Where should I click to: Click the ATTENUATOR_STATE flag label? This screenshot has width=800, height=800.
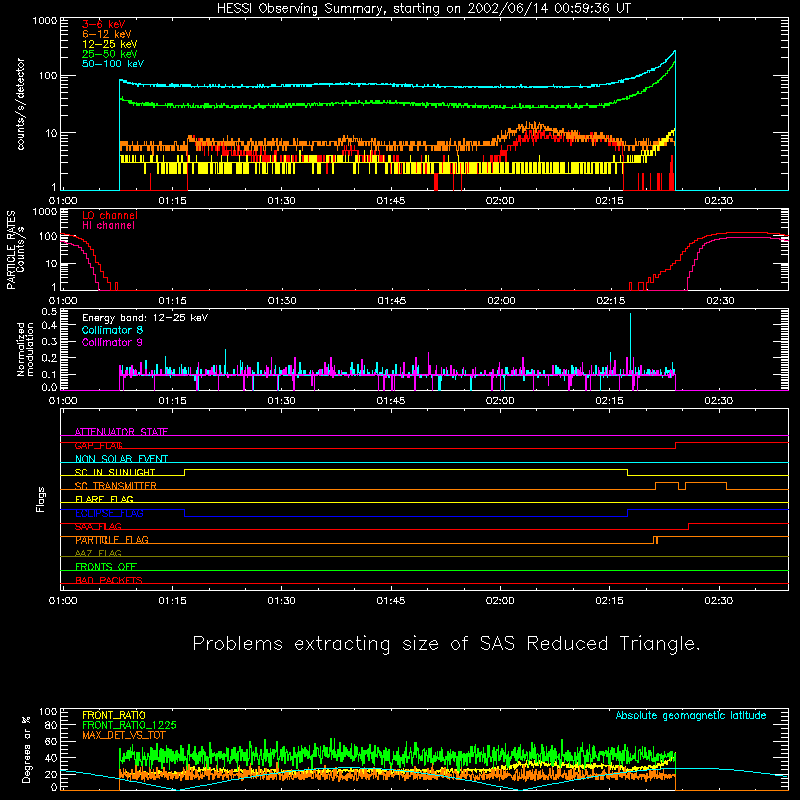tap(121, 432)
